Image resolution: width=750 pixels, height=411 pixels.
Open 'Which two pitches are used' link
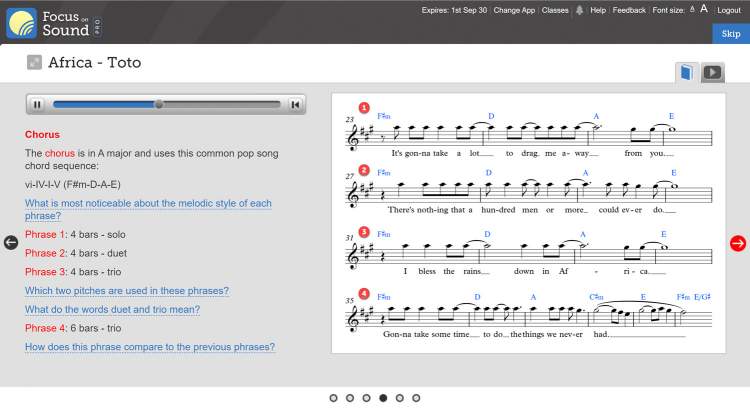coord(127,290)
